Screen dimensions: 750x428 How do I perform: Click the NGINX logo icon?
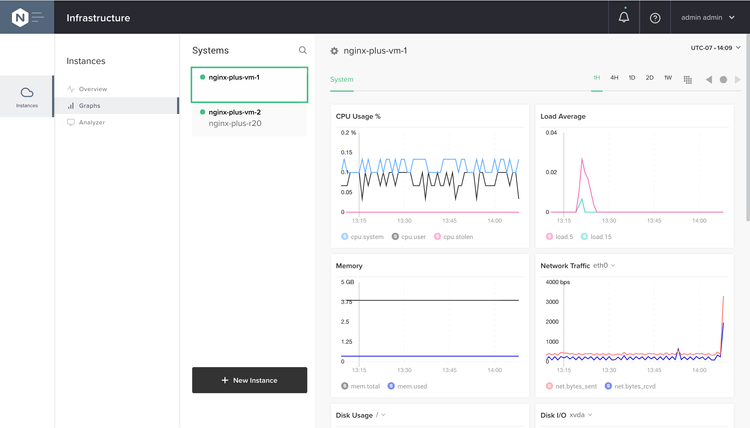pos(19,17)
